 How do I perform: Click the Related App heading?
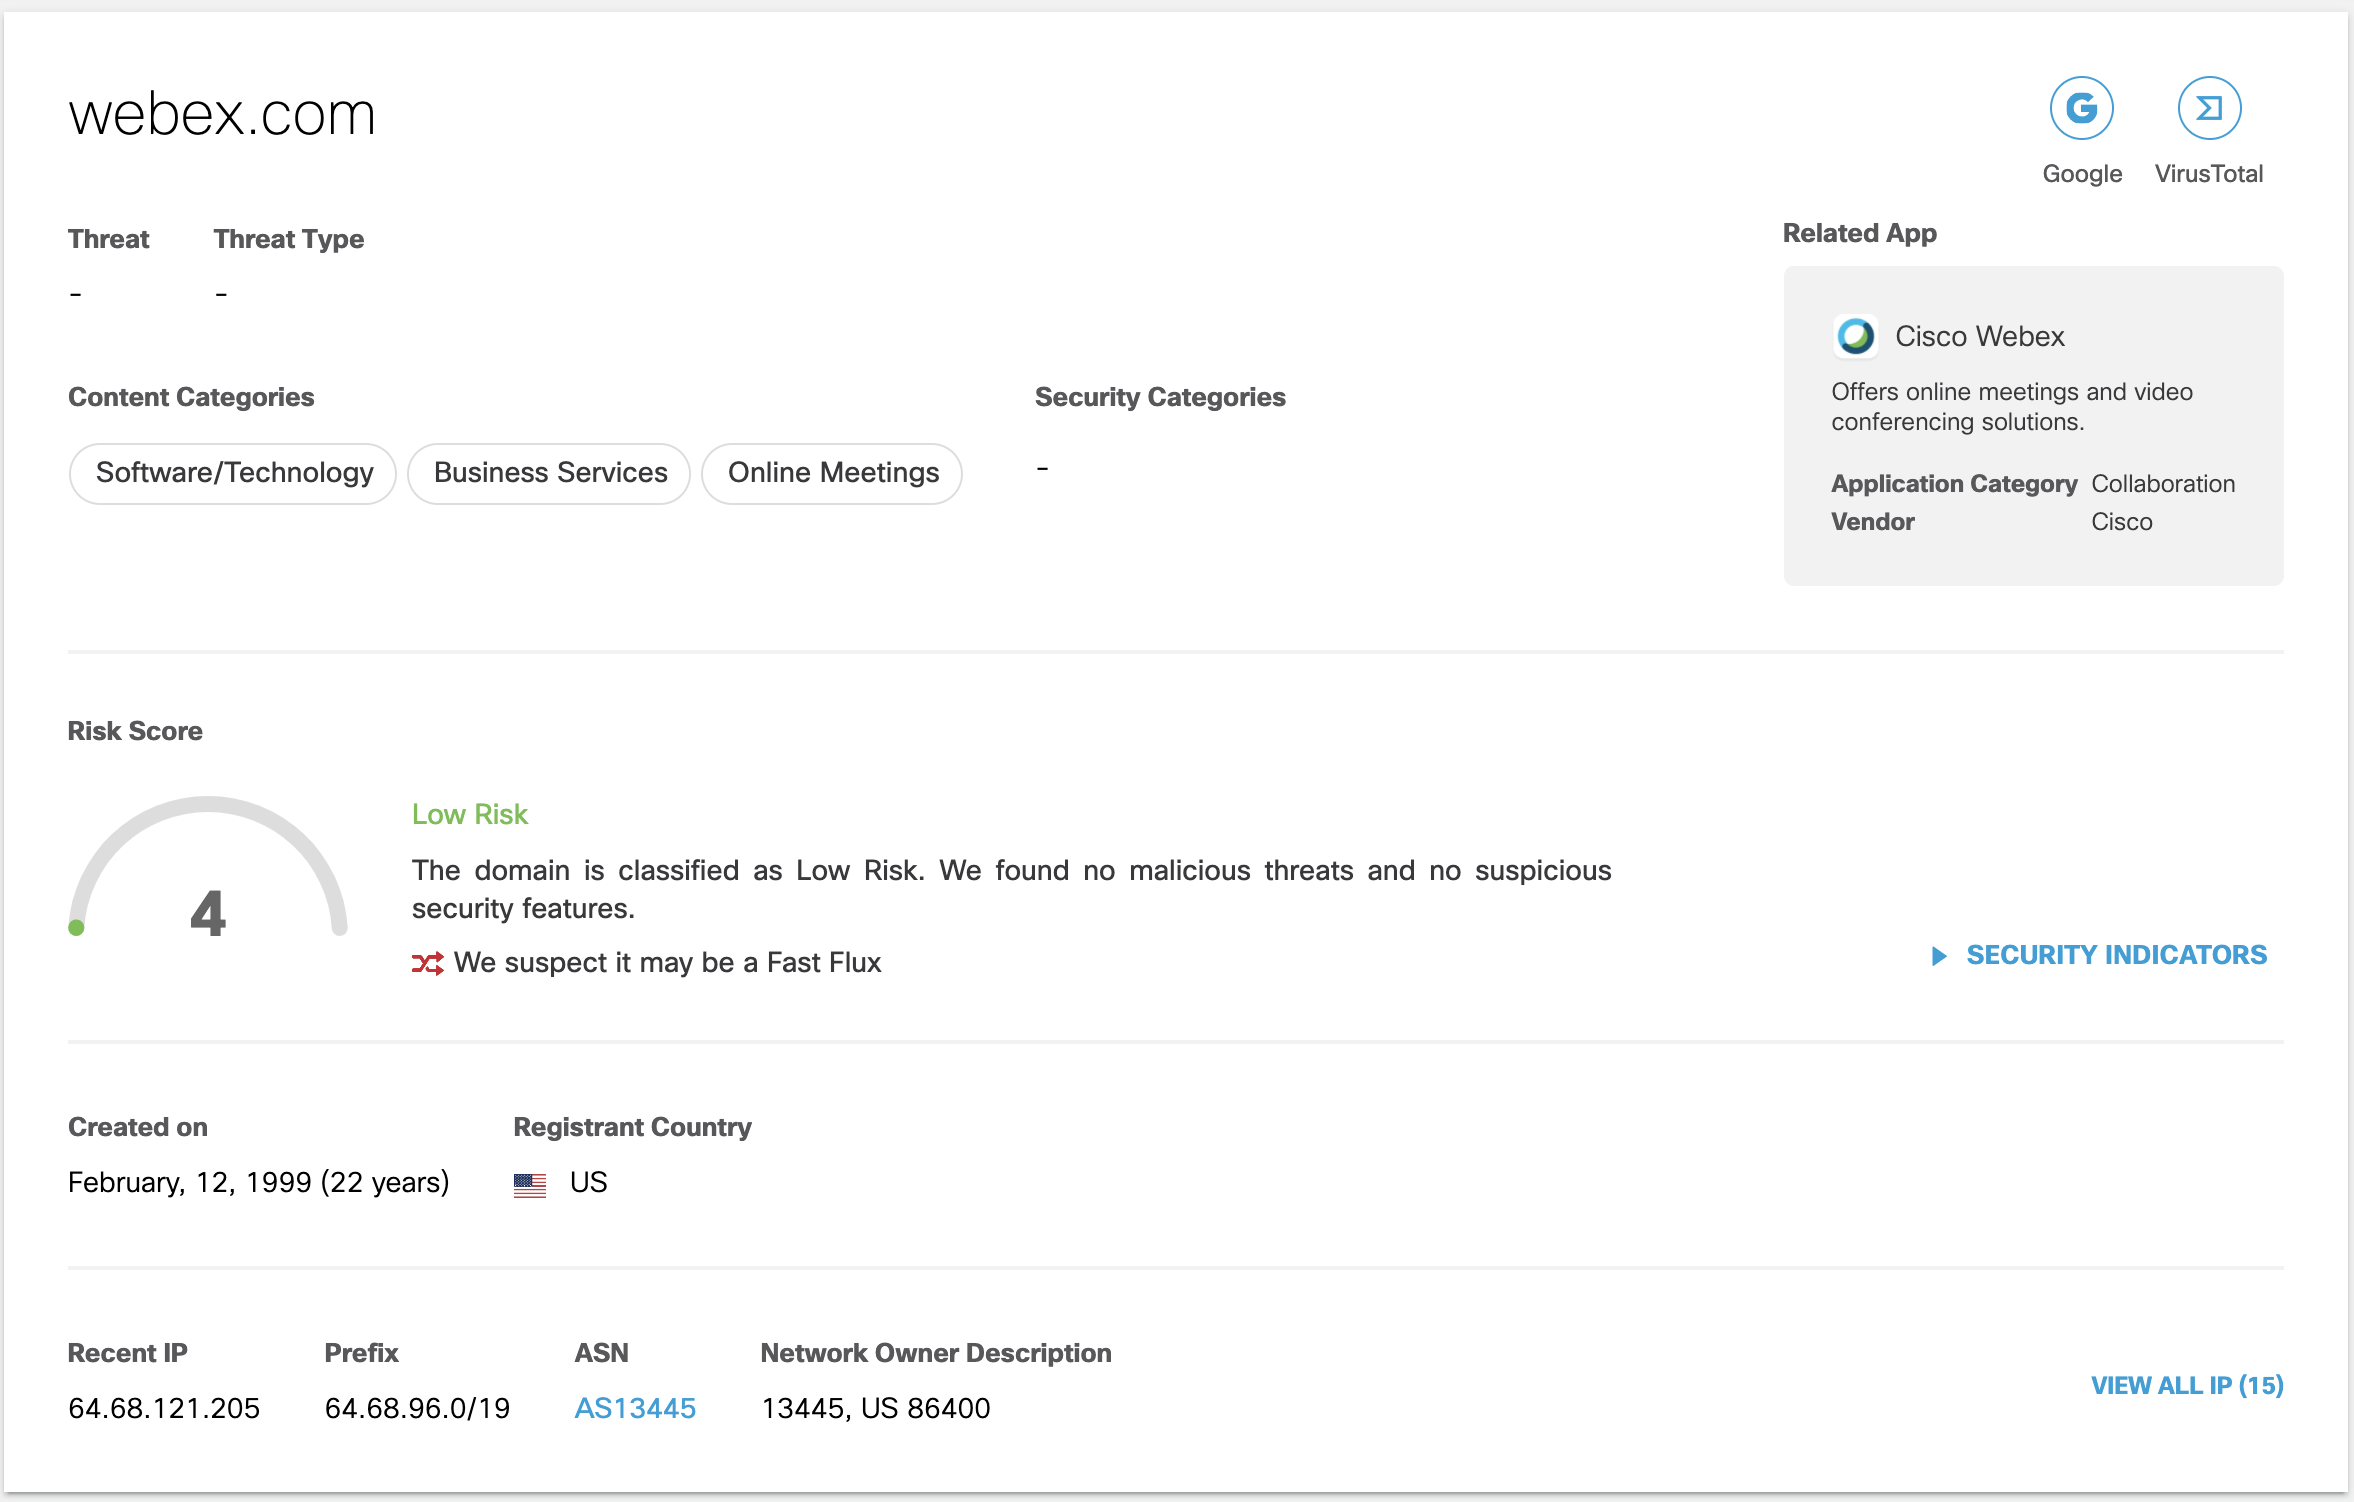pos(1860,233)
